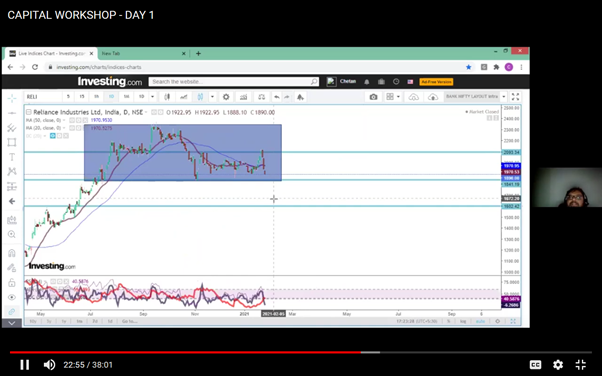Toggle lock all drawing tools icon
Screen dimensions: 602x376
coord(12,282)
